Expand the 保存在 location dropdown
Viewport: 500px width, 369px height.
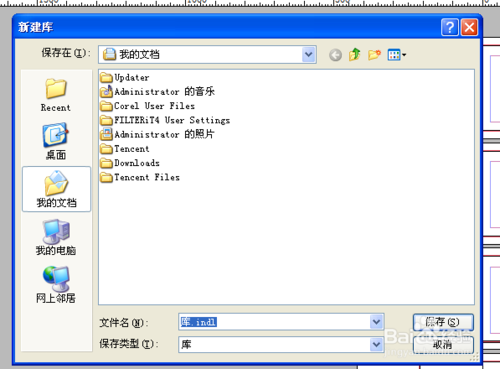[309, 54]
